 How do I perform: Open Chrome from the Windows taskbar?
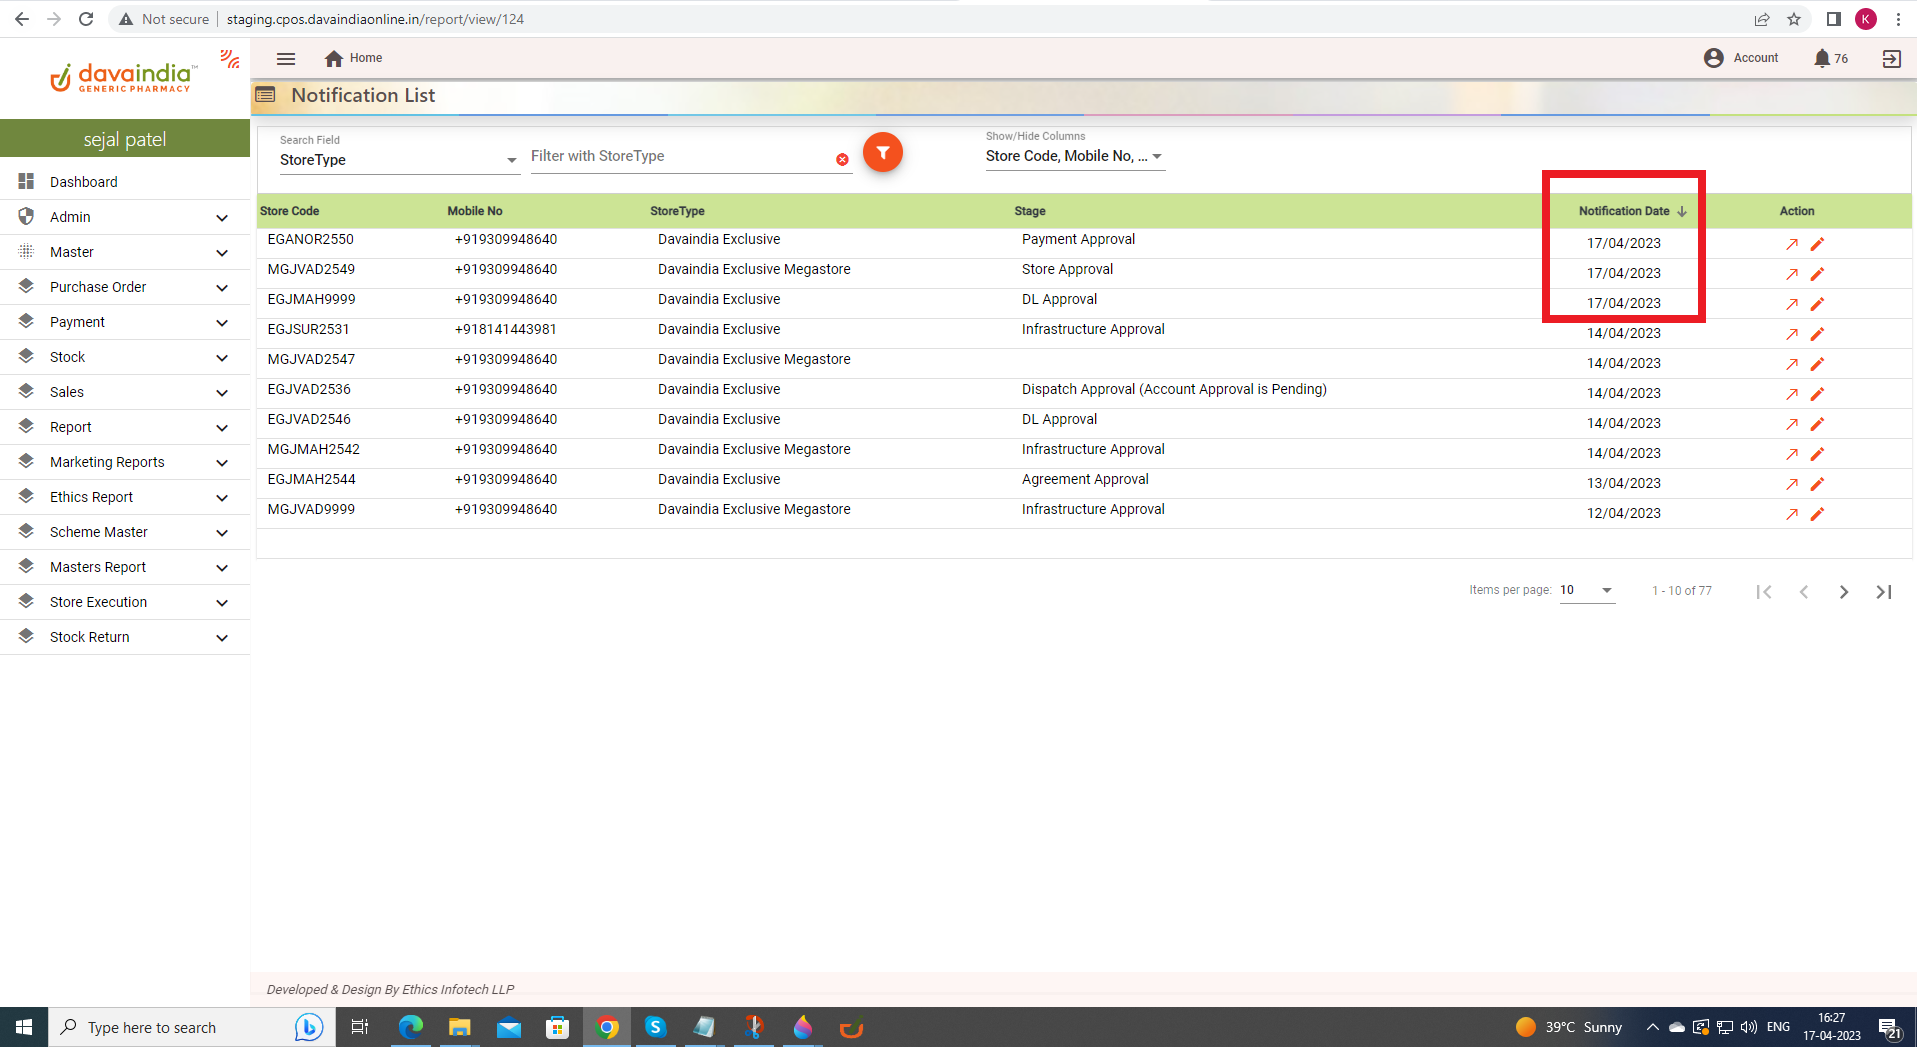(x=607, y=1027)
